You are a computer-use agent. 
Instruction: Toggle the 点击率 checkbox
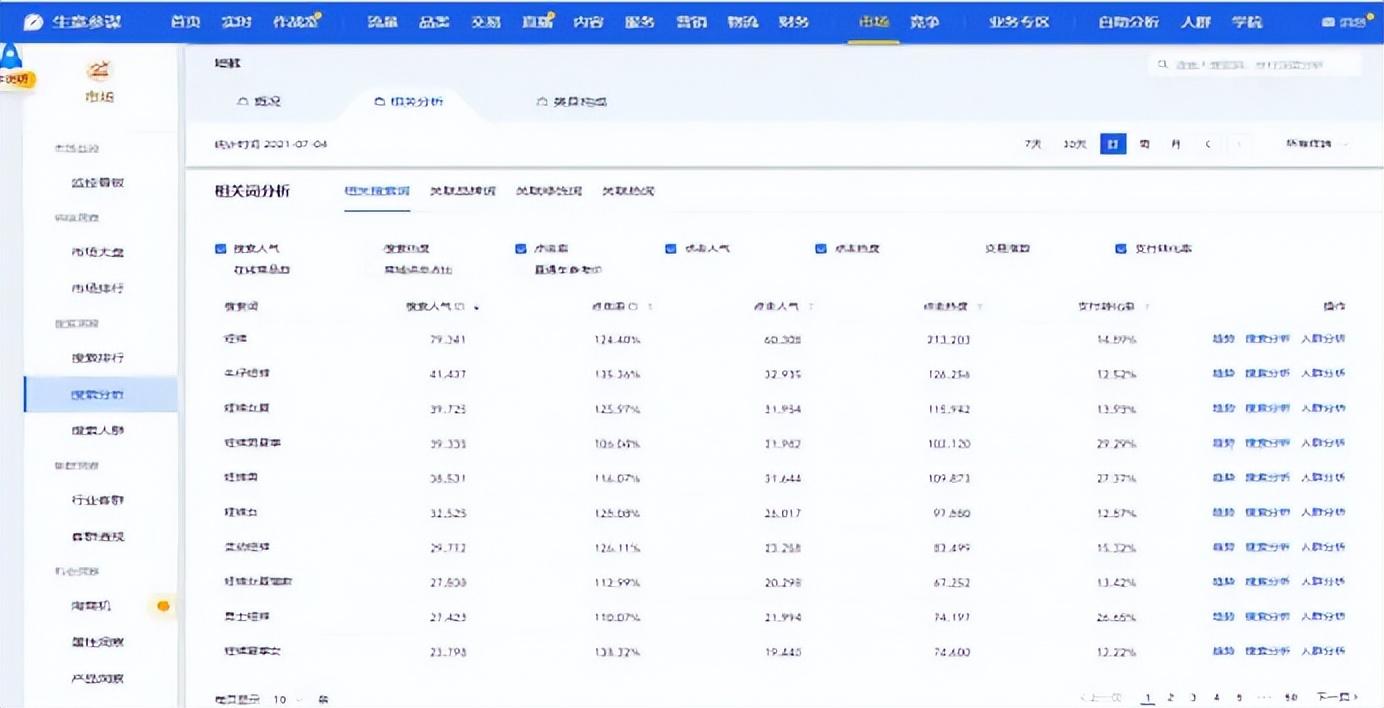coord(521,249)
